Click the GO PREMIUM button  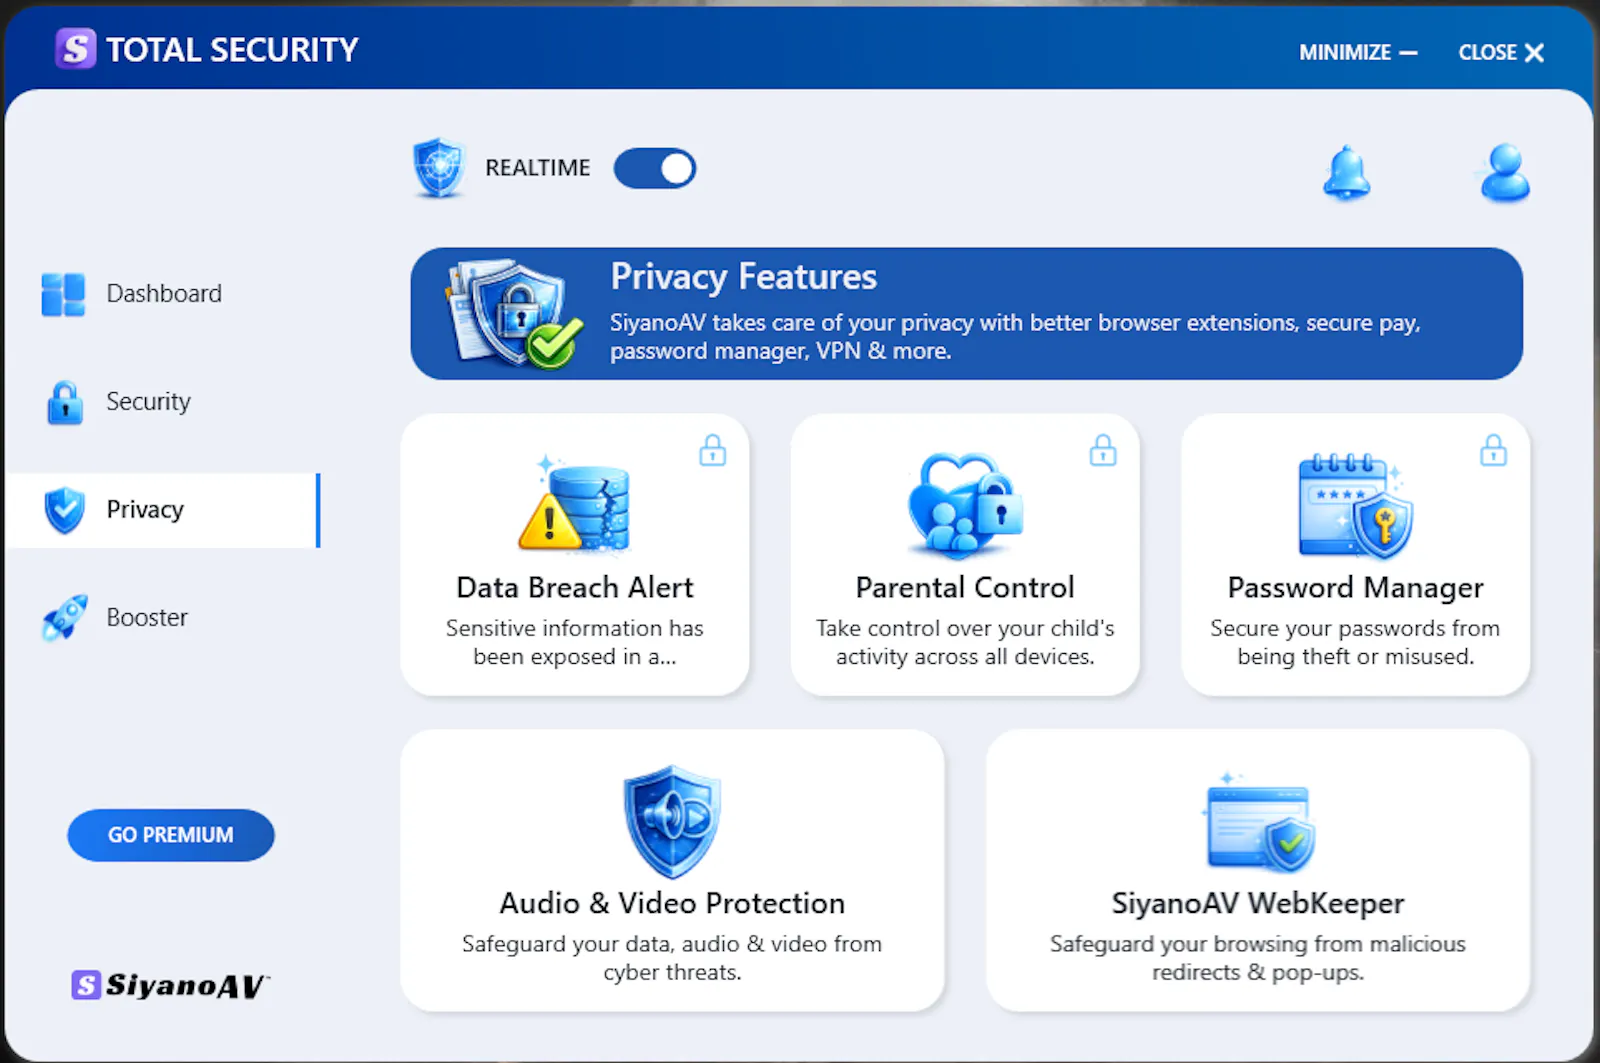click(x=171, y=835)
